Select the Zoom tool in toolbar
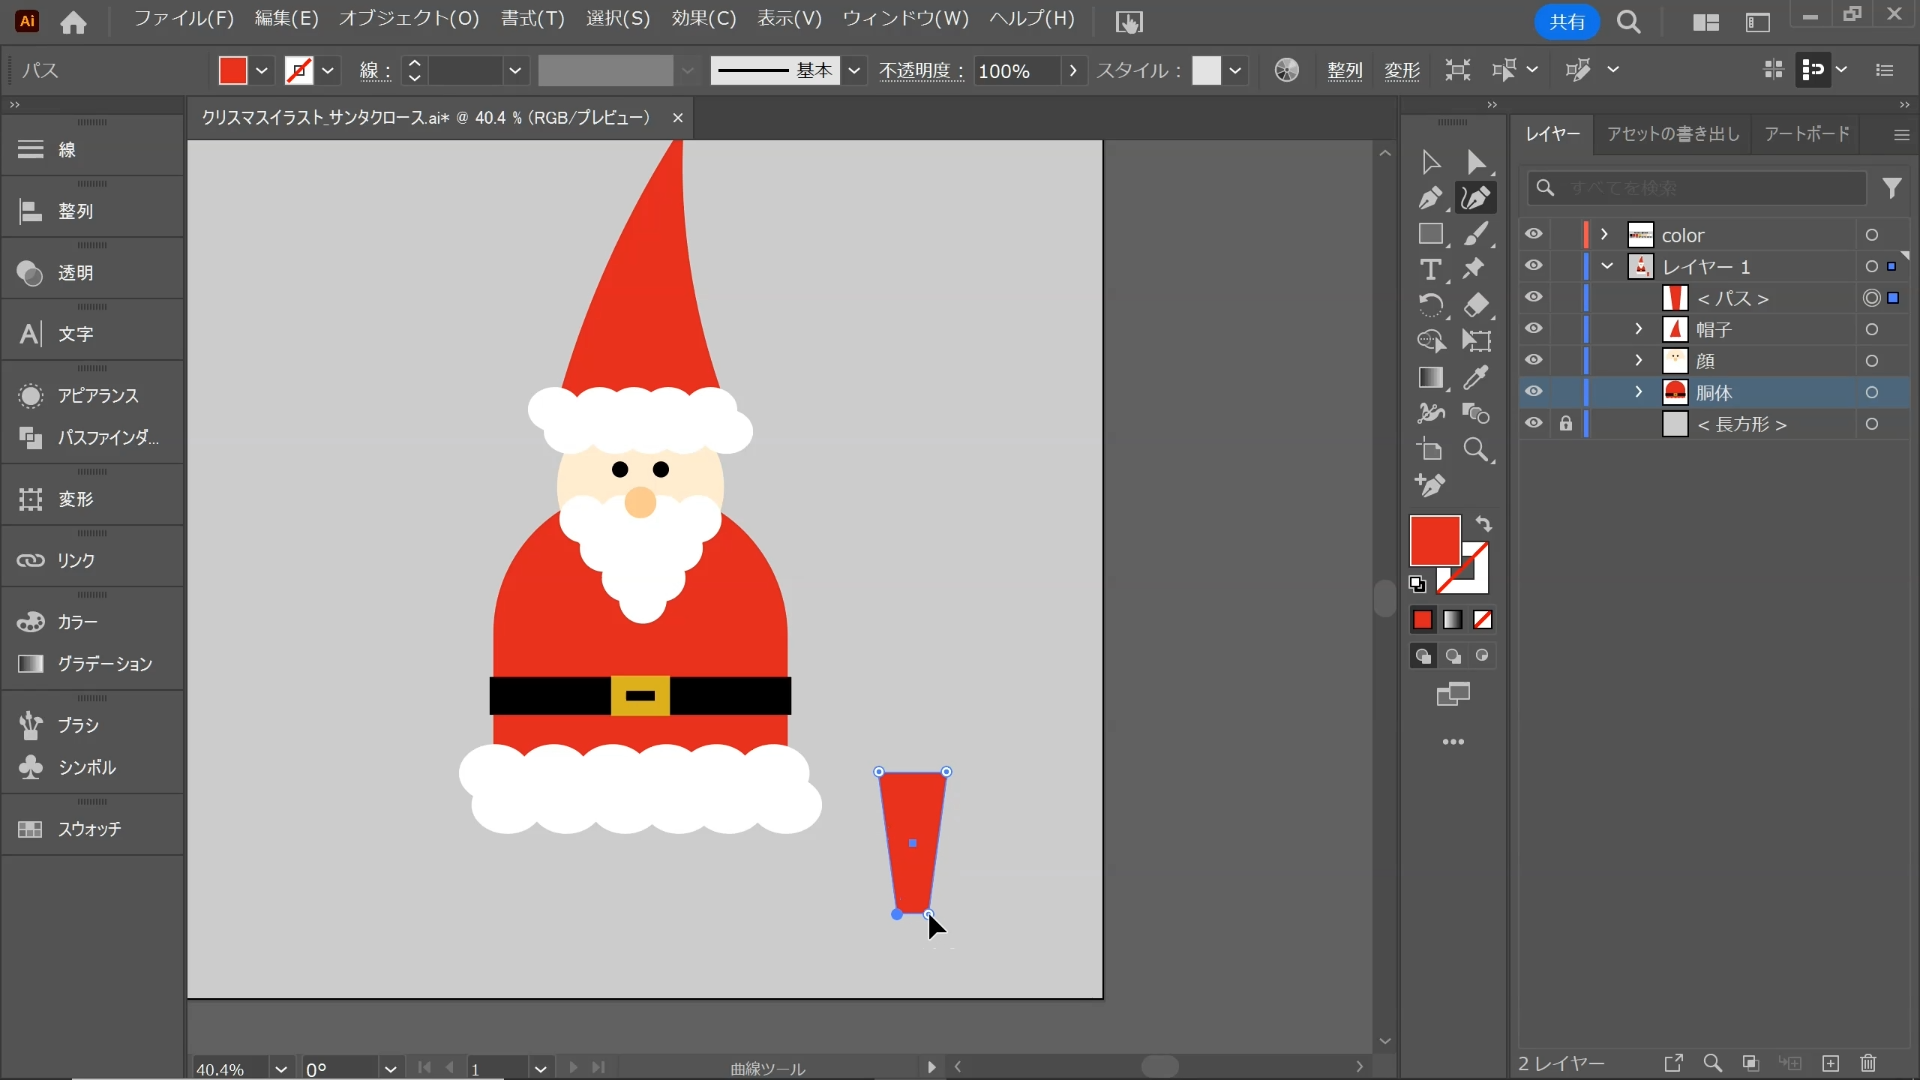The image size is (1920, 1080). [x=1476, y=450]
